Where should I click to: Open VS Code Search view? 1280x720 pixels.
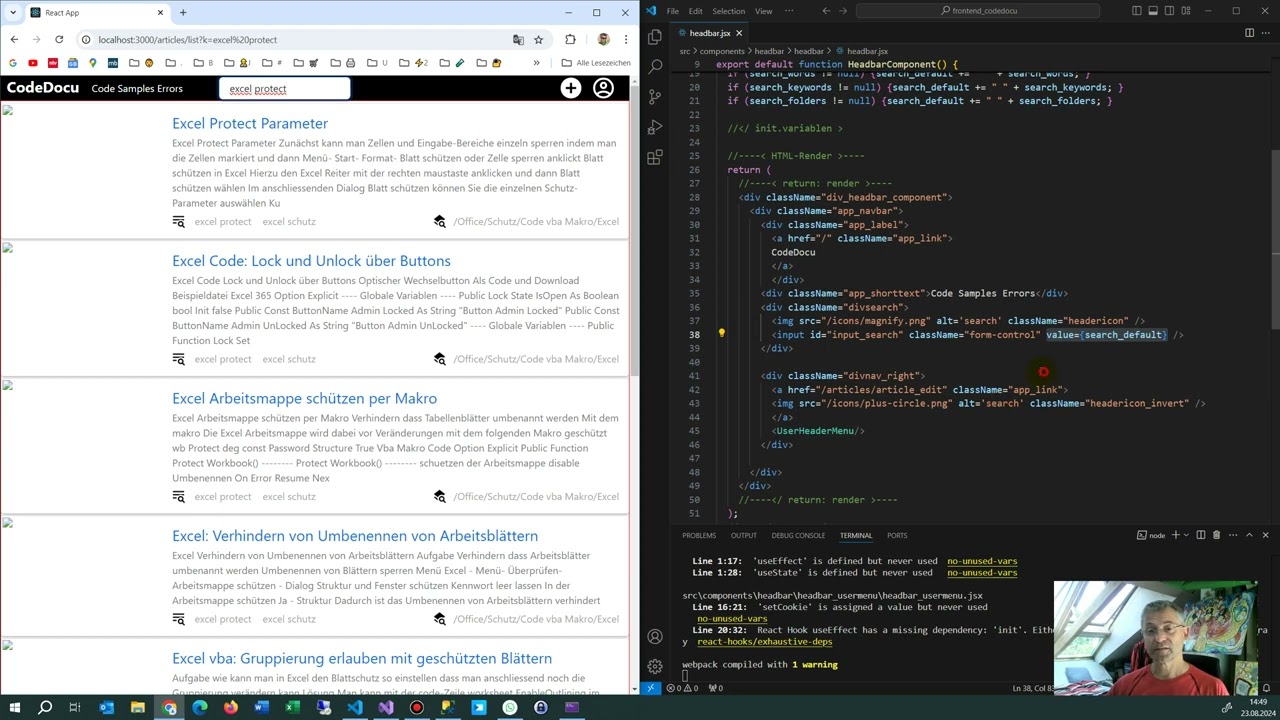point(655,66)
